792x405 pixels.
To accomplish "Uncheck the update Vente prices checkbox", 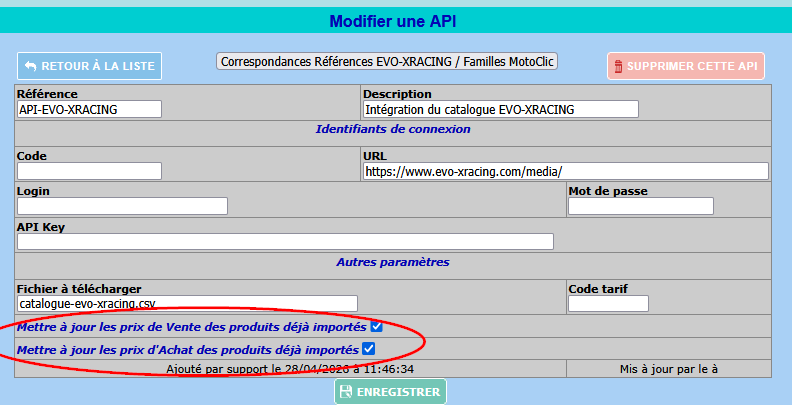I will (x=376, y=326).
